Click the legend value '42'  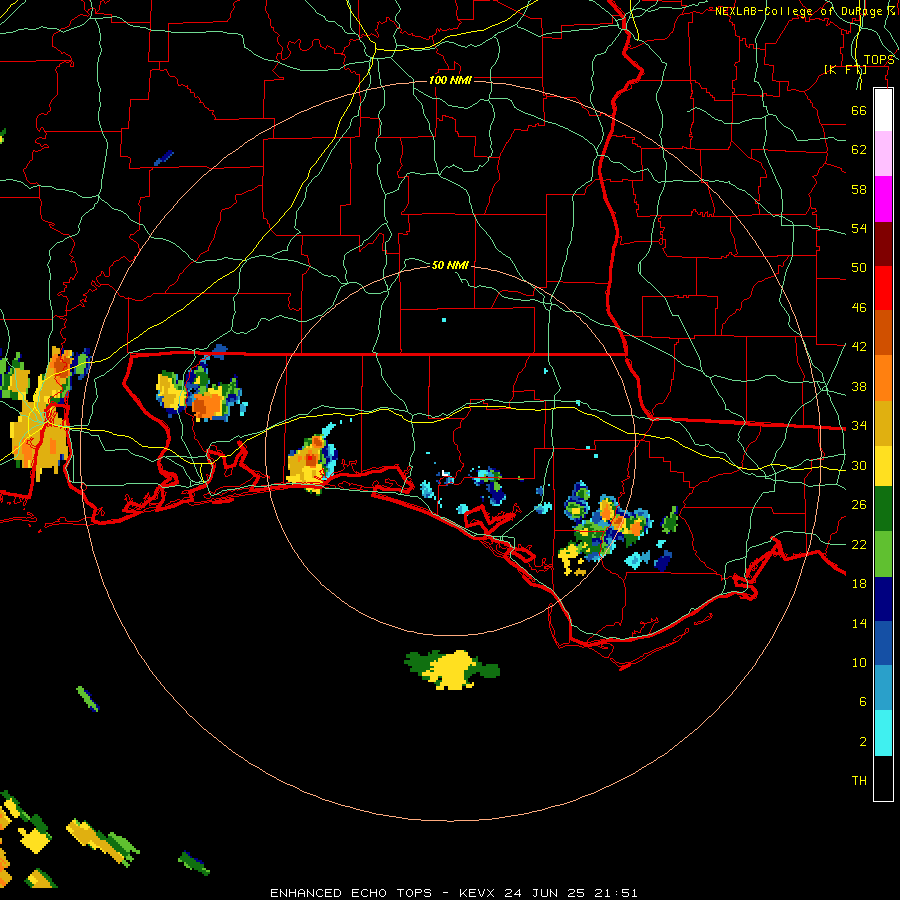[859, 347]
